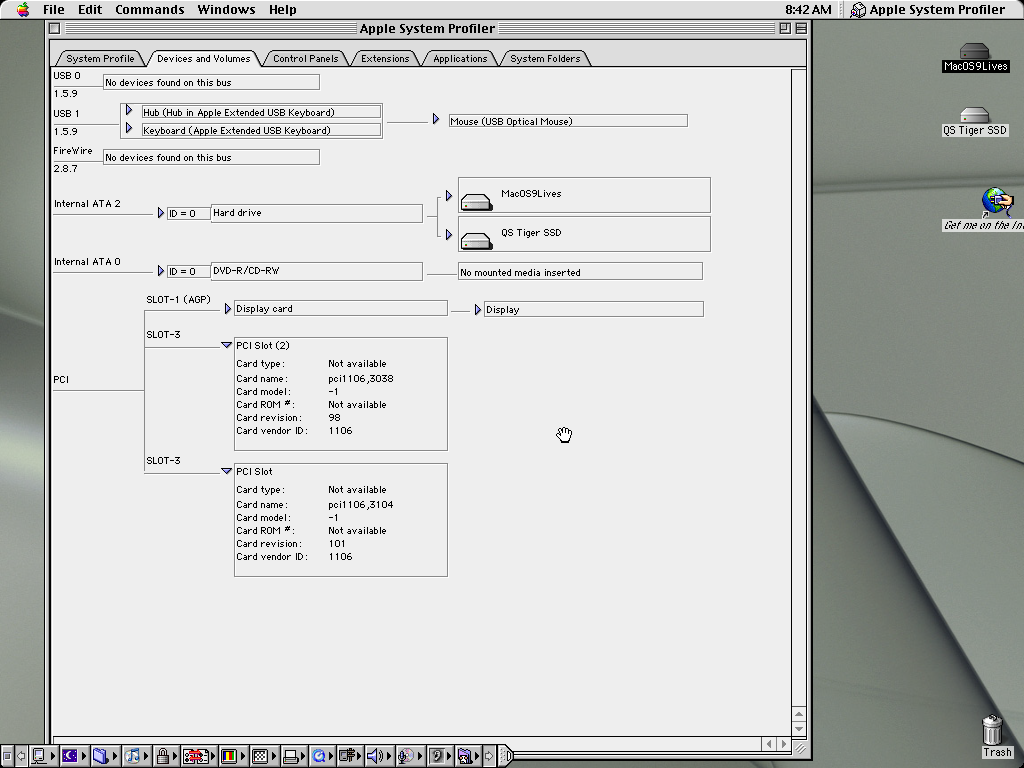The height and width of the screenshot is (768, 1024).
Task: Collapse the pci1106,3104 PCI Slot details
Action: click(x=227, y=471)
